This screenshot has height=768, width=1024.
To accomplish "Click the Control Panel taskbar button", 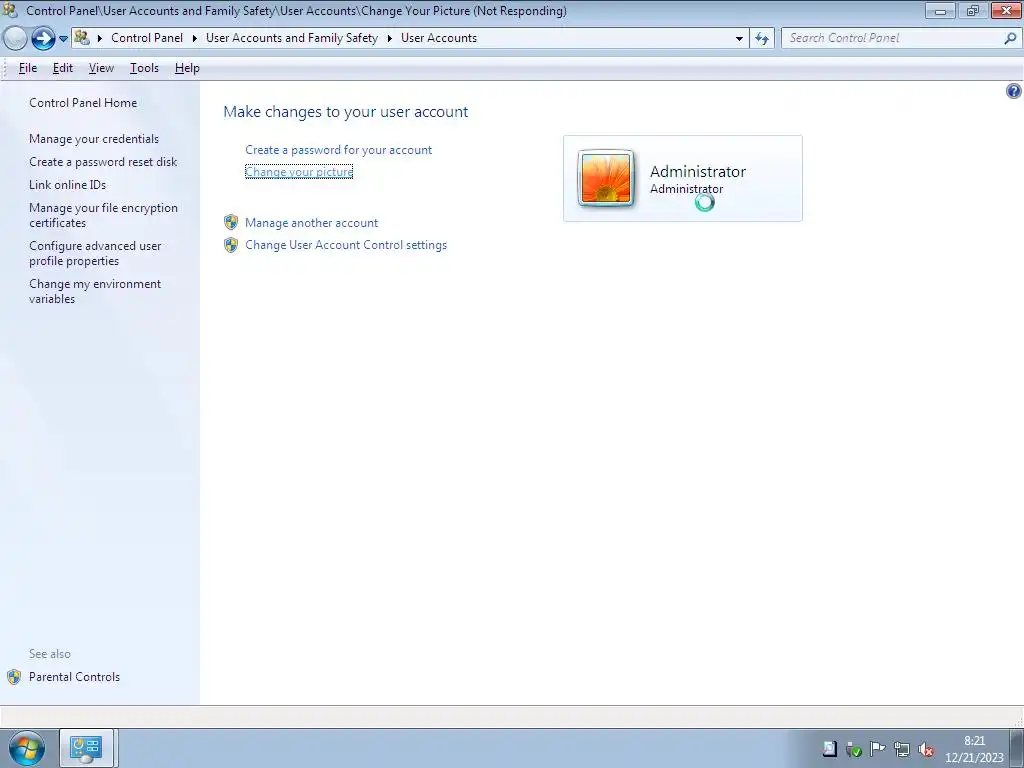I will coord(86,748).
